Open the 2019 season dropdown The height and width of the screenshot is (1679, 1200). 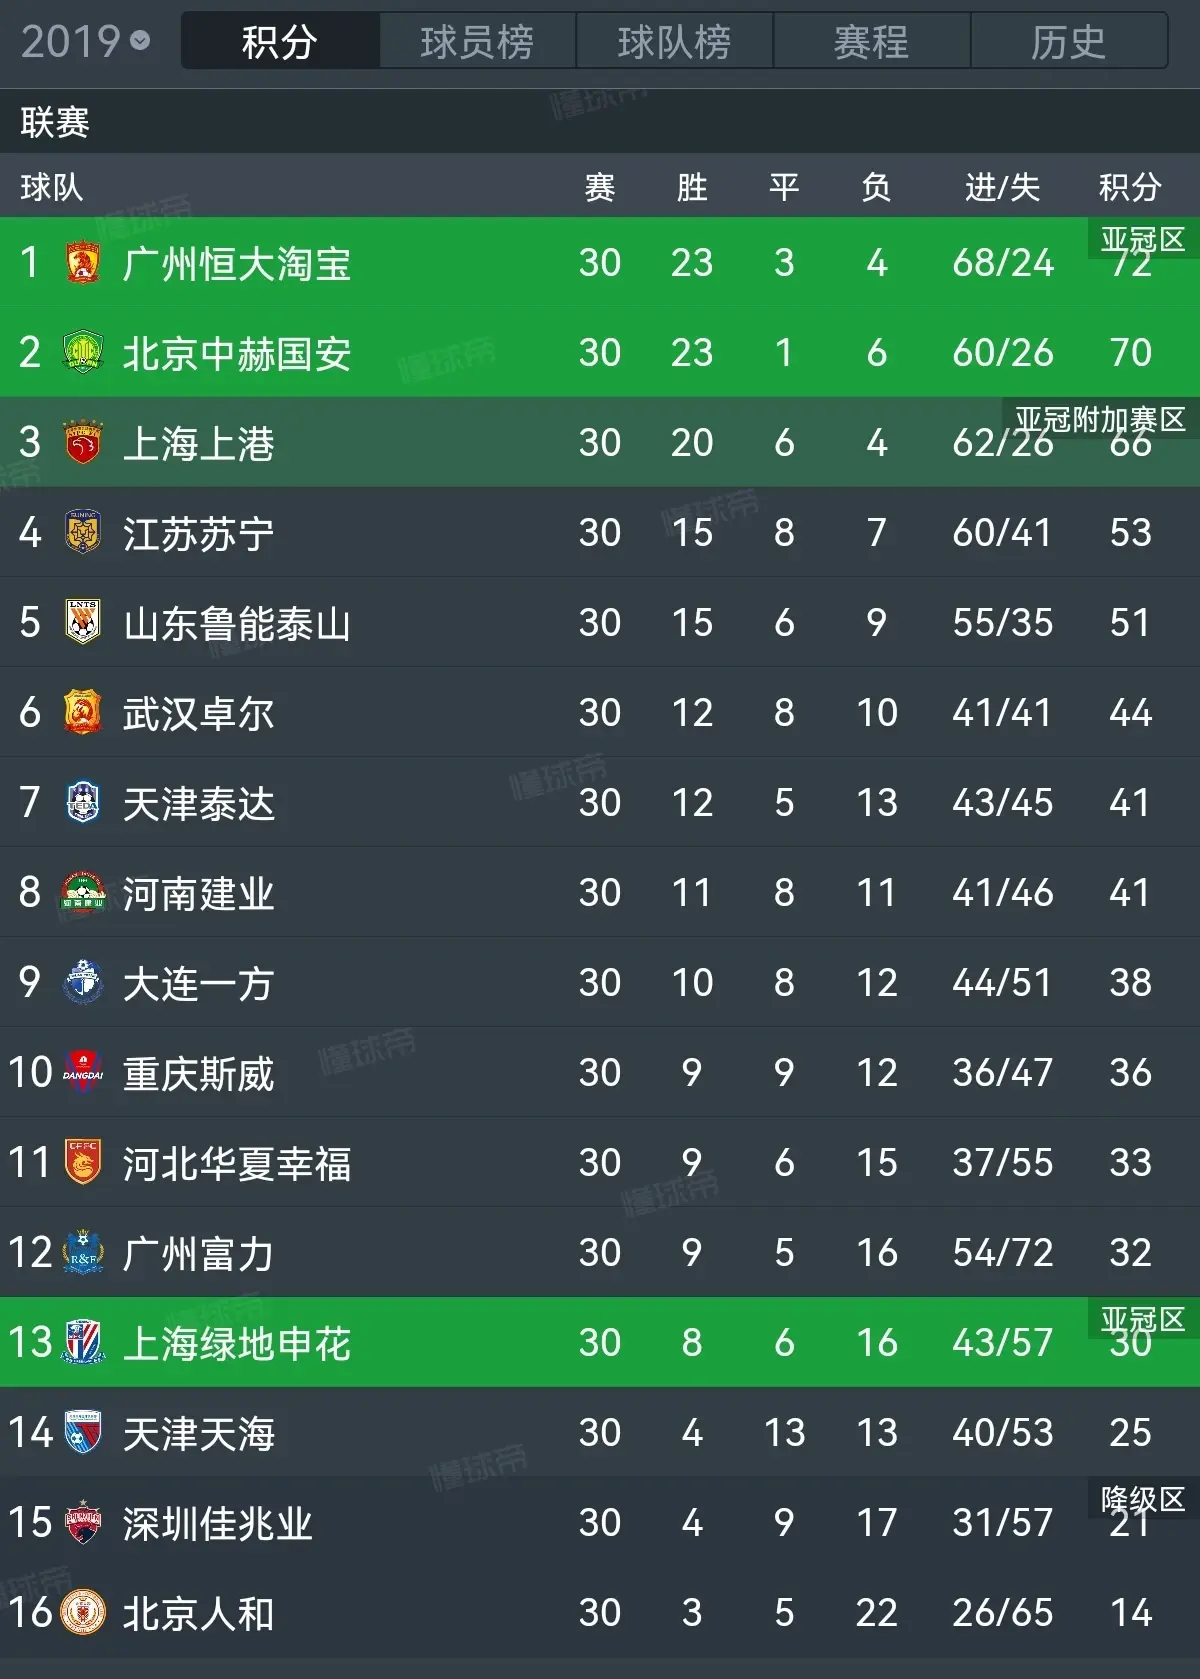[85, 41]
